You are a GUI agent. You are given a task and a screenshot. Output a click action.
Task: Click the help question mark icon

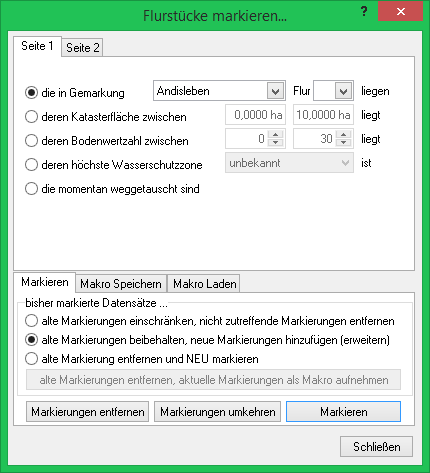tap(364, 12)
